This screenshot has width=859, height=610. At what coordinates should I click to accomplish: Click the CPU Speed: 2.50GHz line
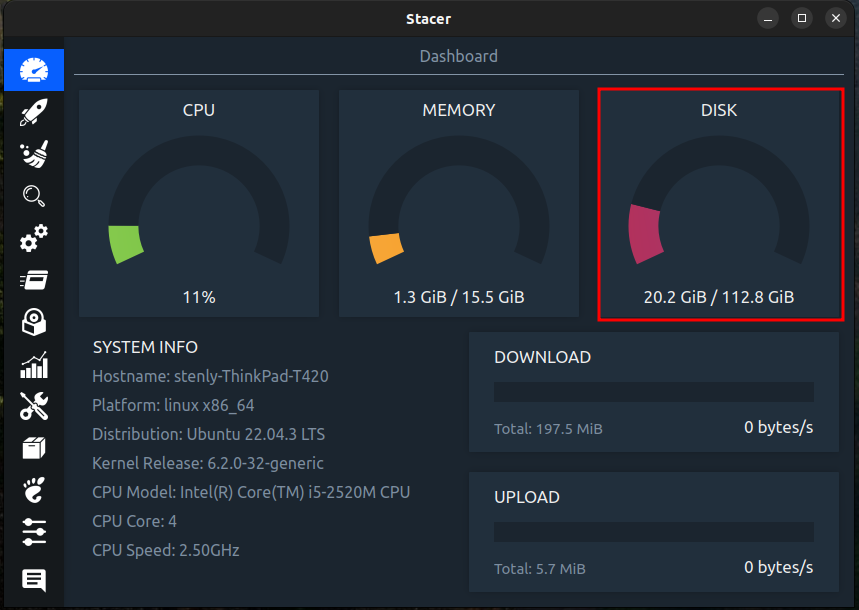[x=165, y=550]
